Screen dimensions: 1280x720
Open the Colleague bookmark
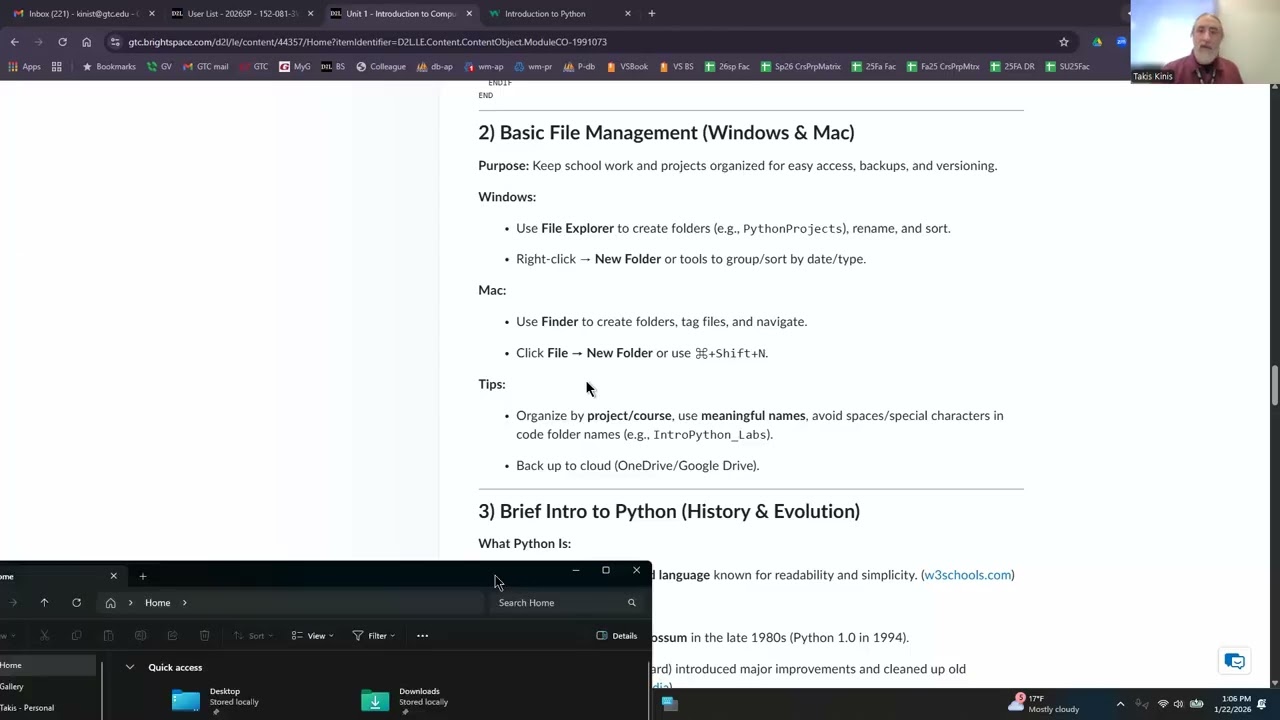pyautogui.click(x=381, y=67)
